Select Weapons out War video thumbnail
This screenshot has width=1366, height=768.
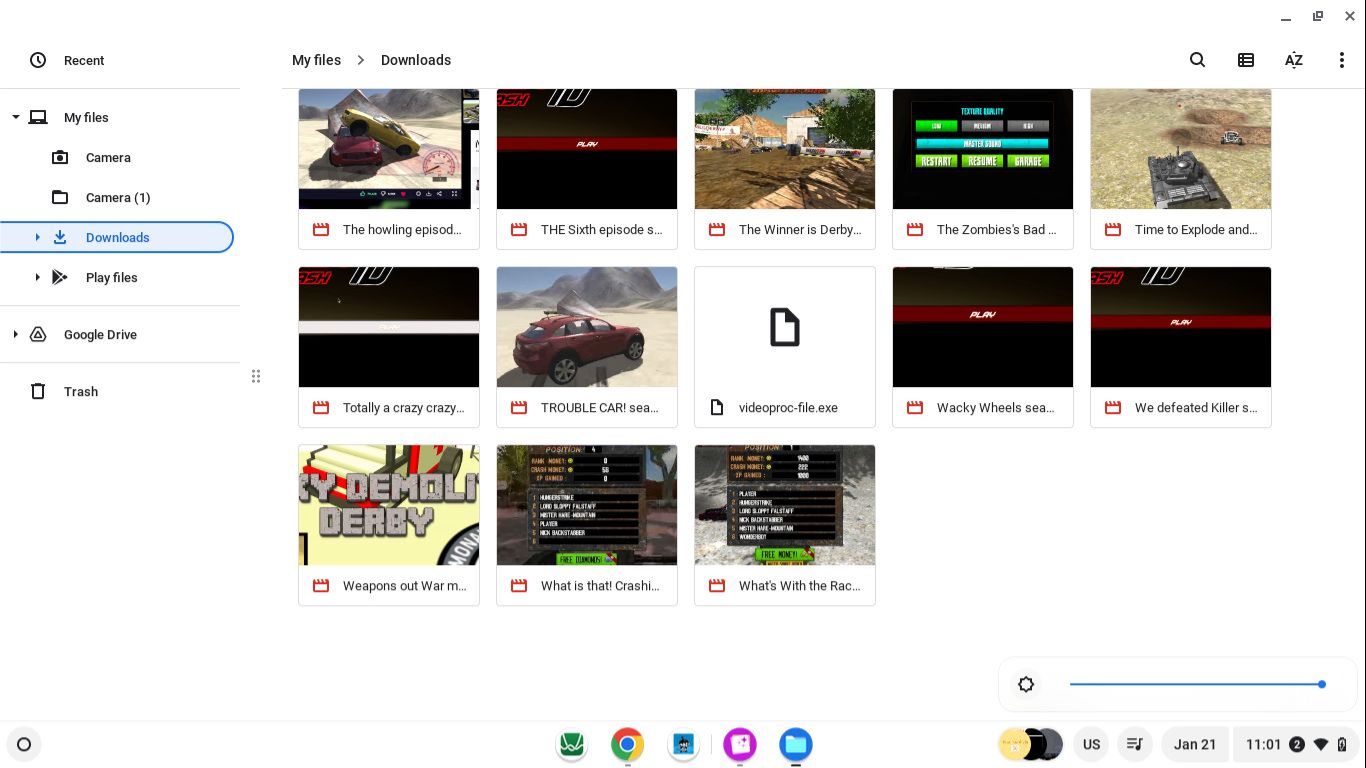[x=389, y=505]
